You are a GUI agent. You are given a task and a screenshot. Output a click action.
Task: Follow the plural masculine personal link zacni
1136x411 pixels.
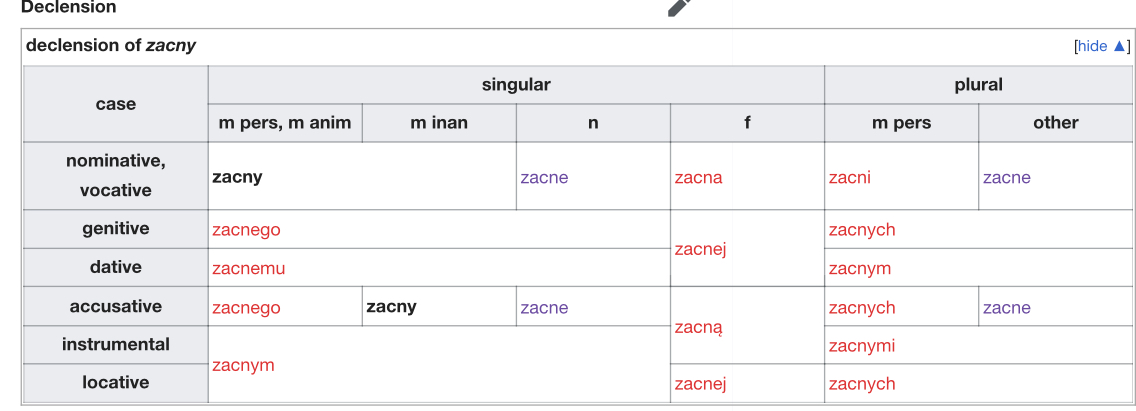[850, 178]
